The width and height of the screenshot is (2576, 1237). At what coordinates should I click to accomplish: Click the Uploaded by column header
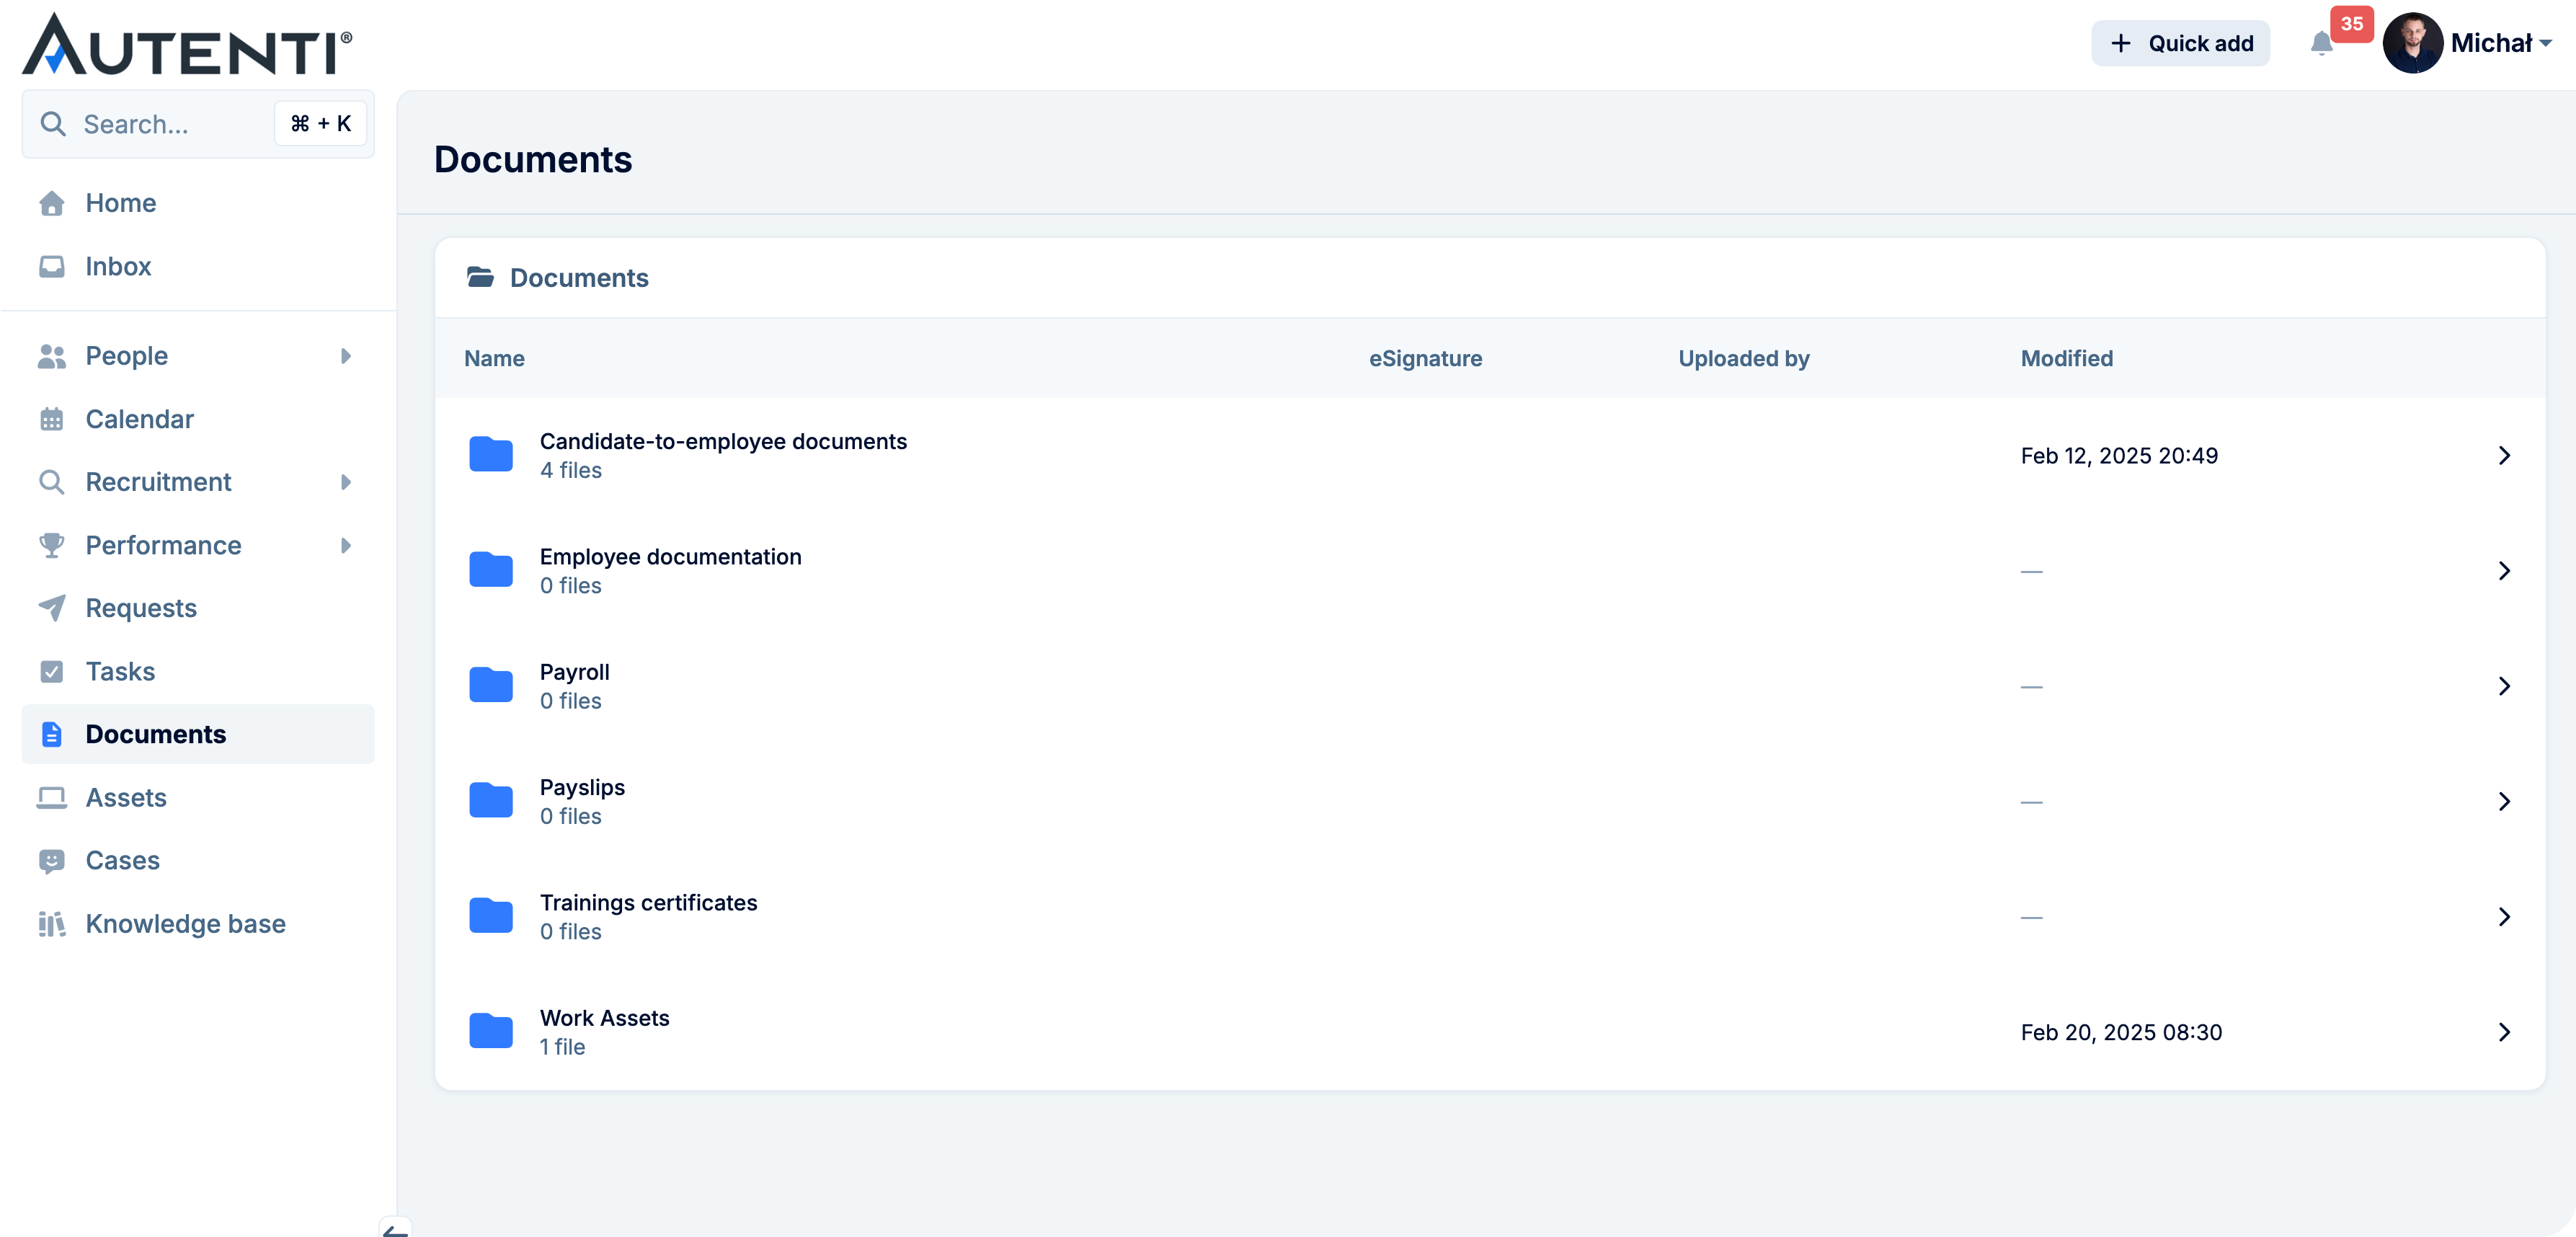[1743, 358]
